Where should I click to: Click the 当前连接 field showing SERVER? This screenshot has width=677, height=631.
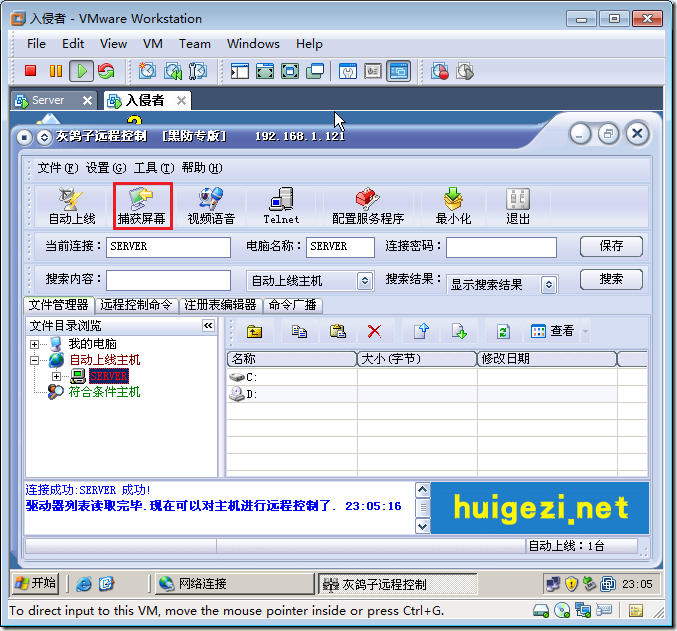click(x=168, y=247)
